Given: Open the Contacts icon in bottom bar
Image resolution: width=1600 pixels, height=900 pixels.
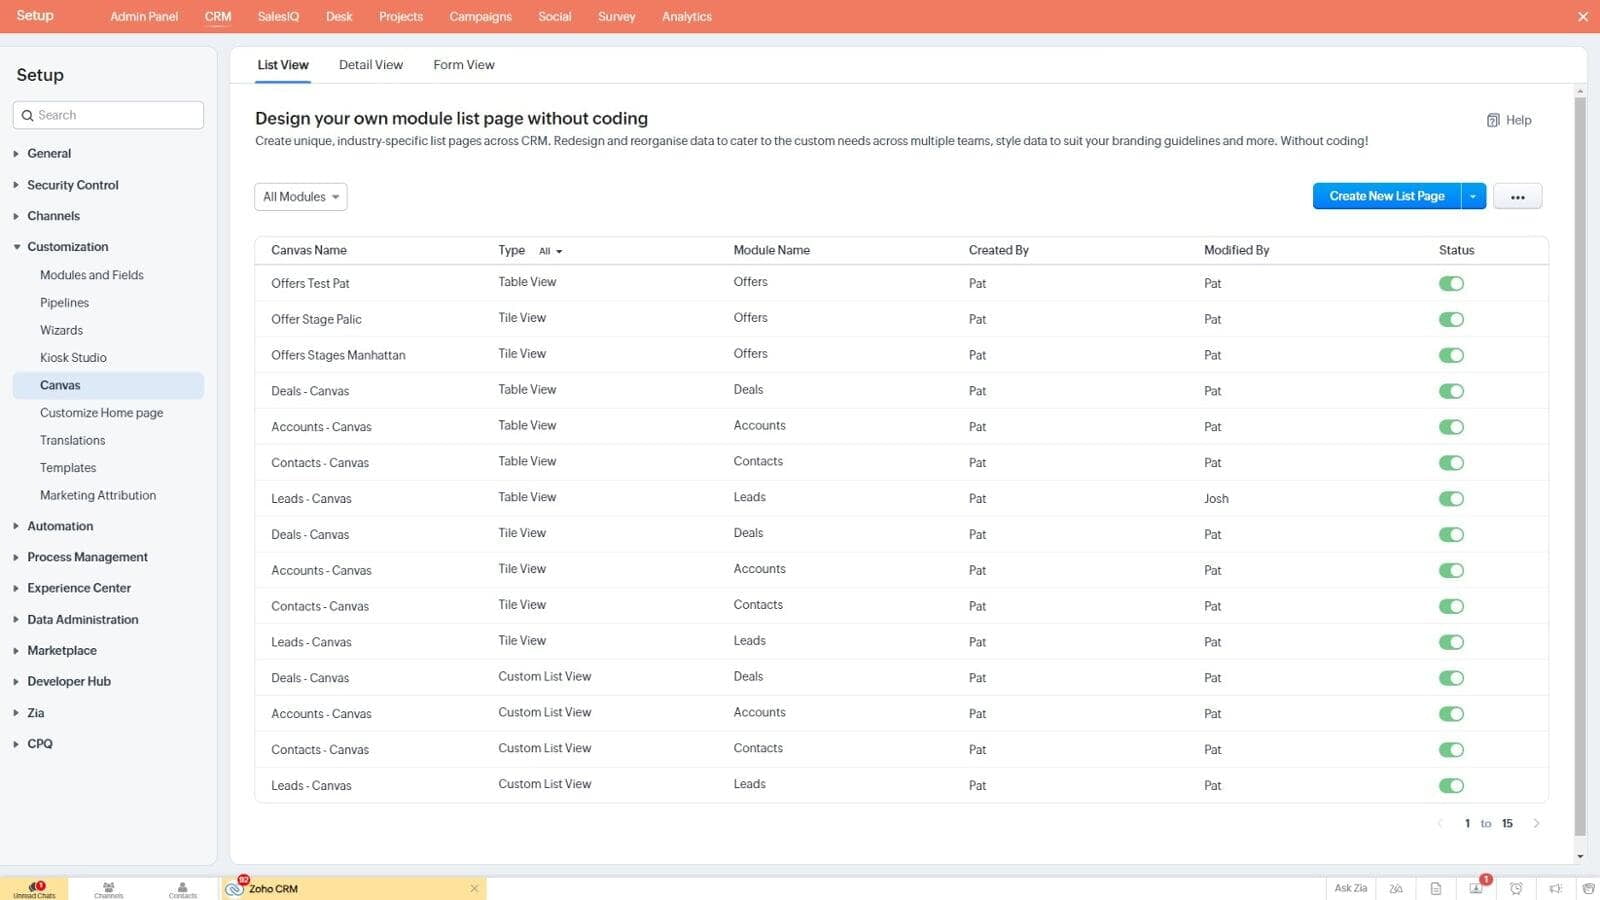Looking at the screenshot, I should [x=182, y=888].
